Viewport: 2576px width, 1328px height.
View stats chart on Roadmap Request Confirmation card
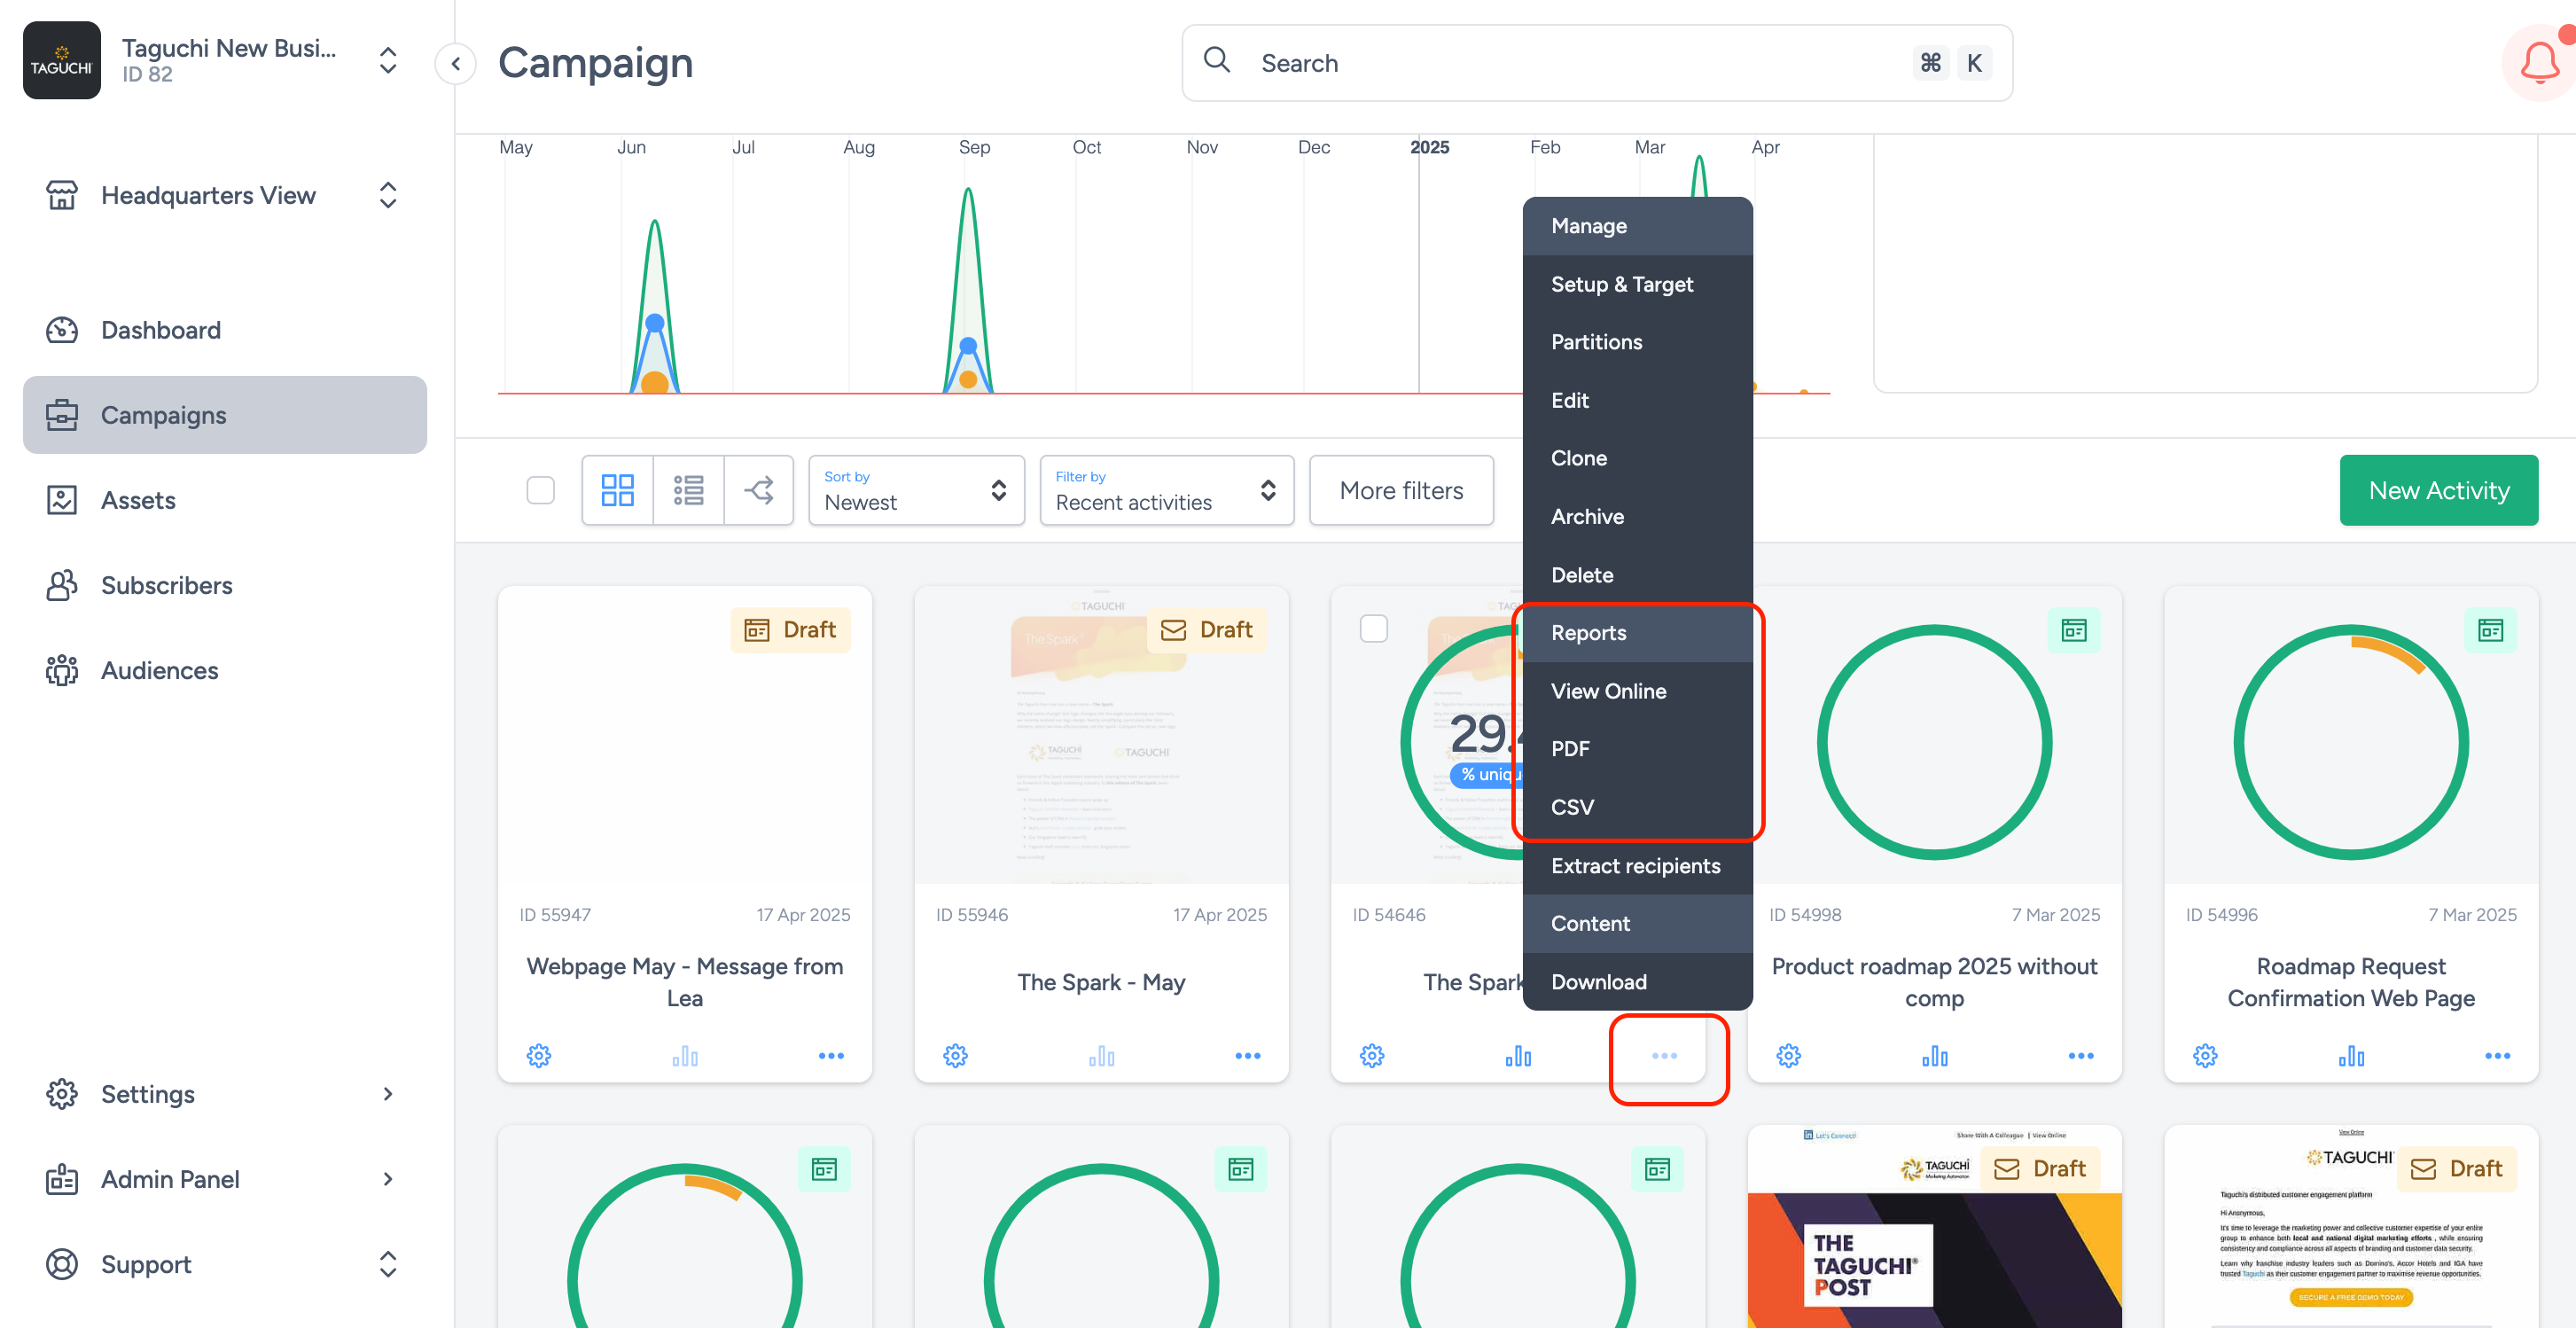(2351, 1055)
